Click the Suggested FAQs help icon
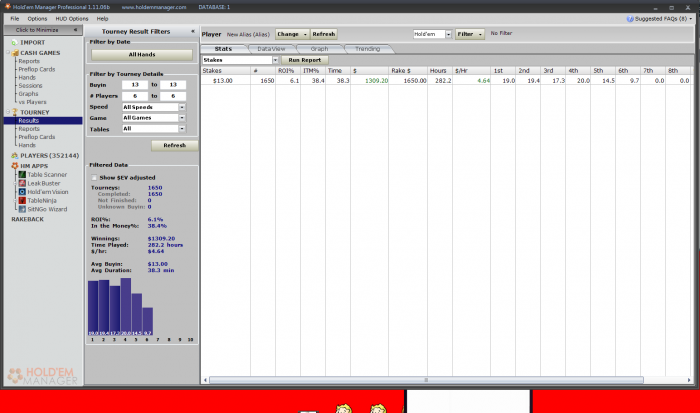The width and height of the screenshot is (700, 413). coord(630,19)
